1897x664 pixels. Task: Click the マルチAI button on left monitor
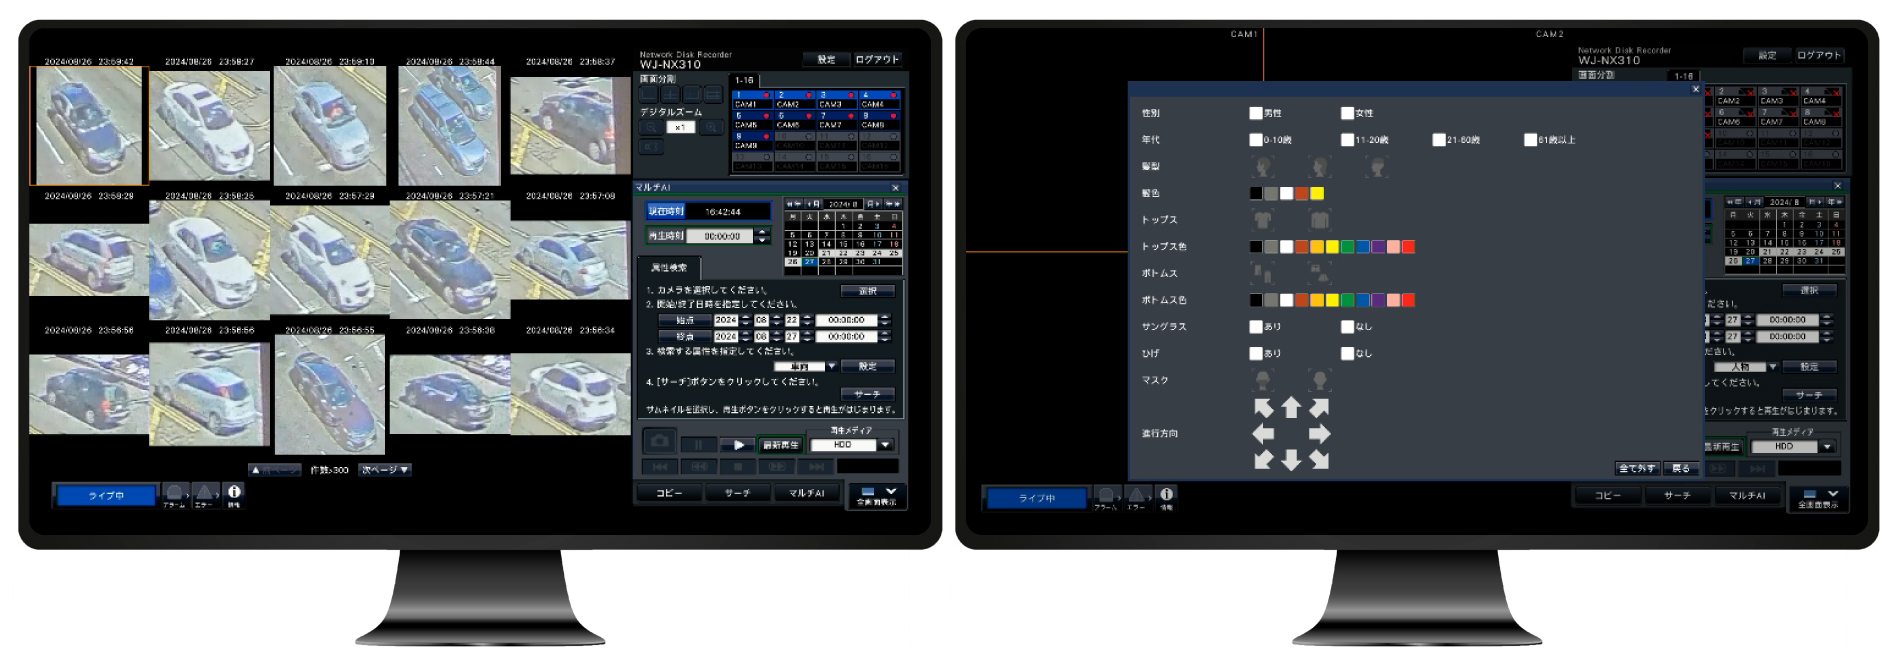806,493
